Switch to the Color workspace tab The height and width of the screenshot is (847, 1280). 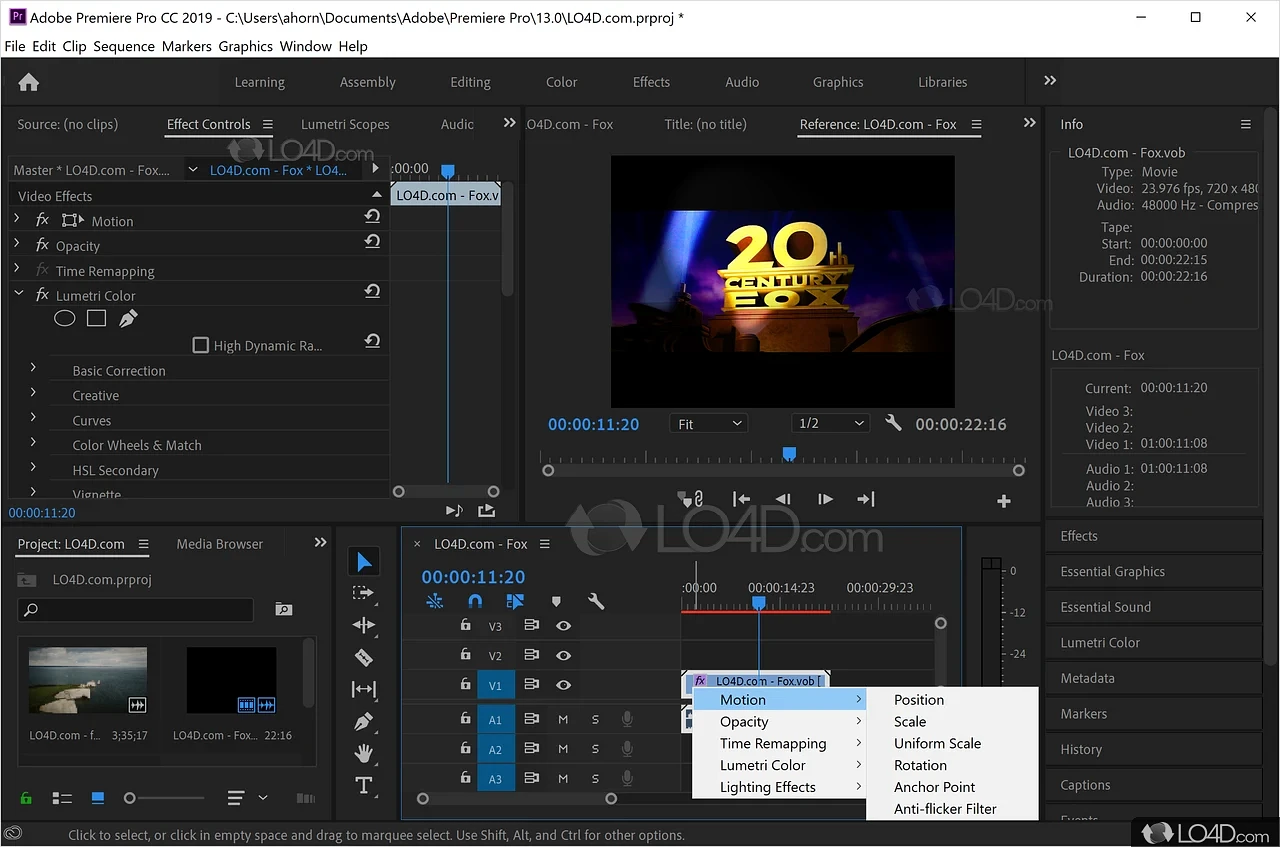point(561,82)
